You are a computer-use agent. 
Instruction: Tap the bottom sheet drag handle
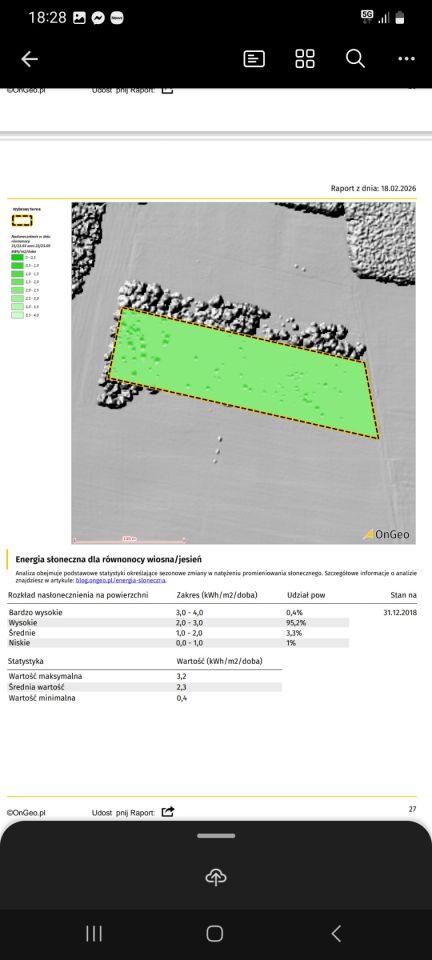click(x=216, y=835)
